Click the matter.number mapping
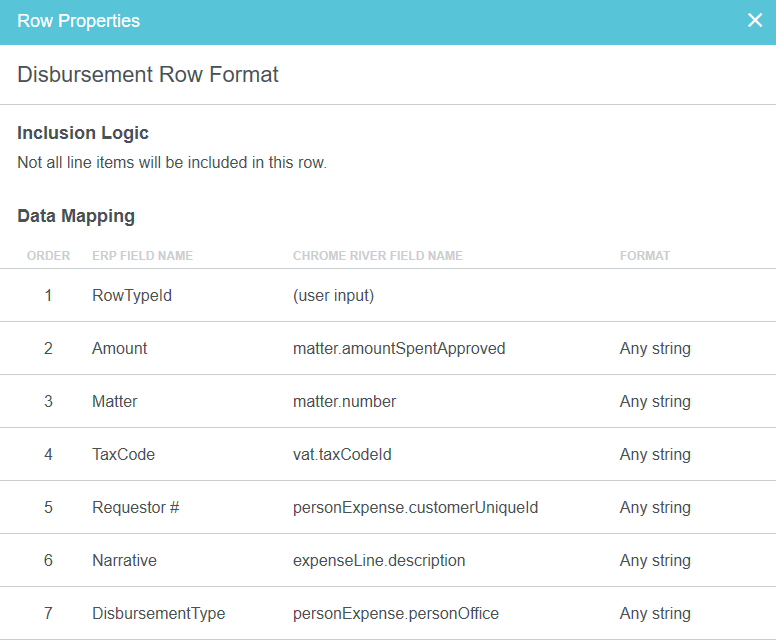 point(344,401)
